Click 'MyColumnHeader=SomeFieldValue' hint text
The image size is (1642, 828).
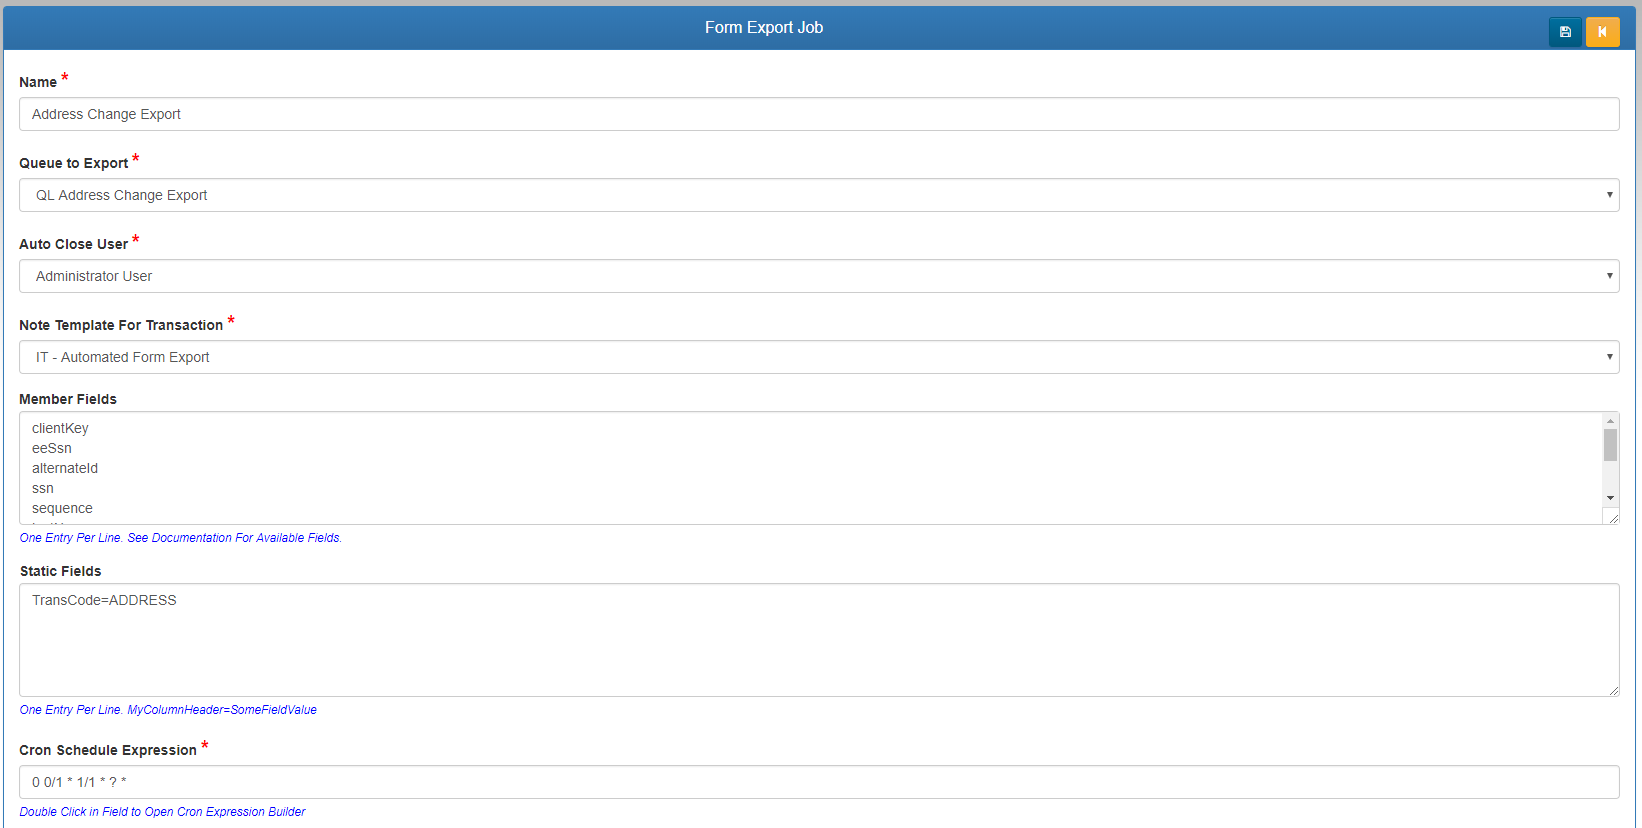[222, 710]
